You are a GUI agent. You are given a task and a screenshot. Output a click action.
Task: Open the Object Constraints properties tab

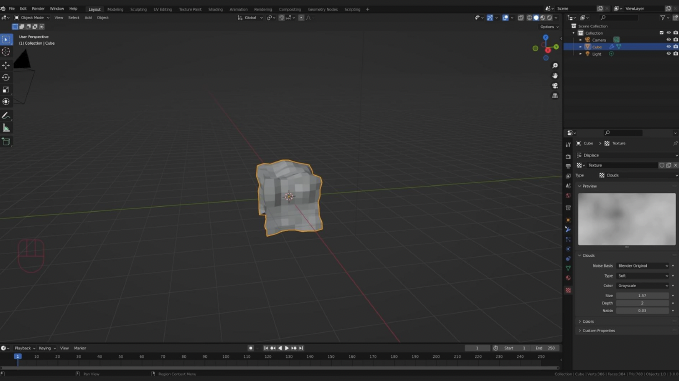568,259
